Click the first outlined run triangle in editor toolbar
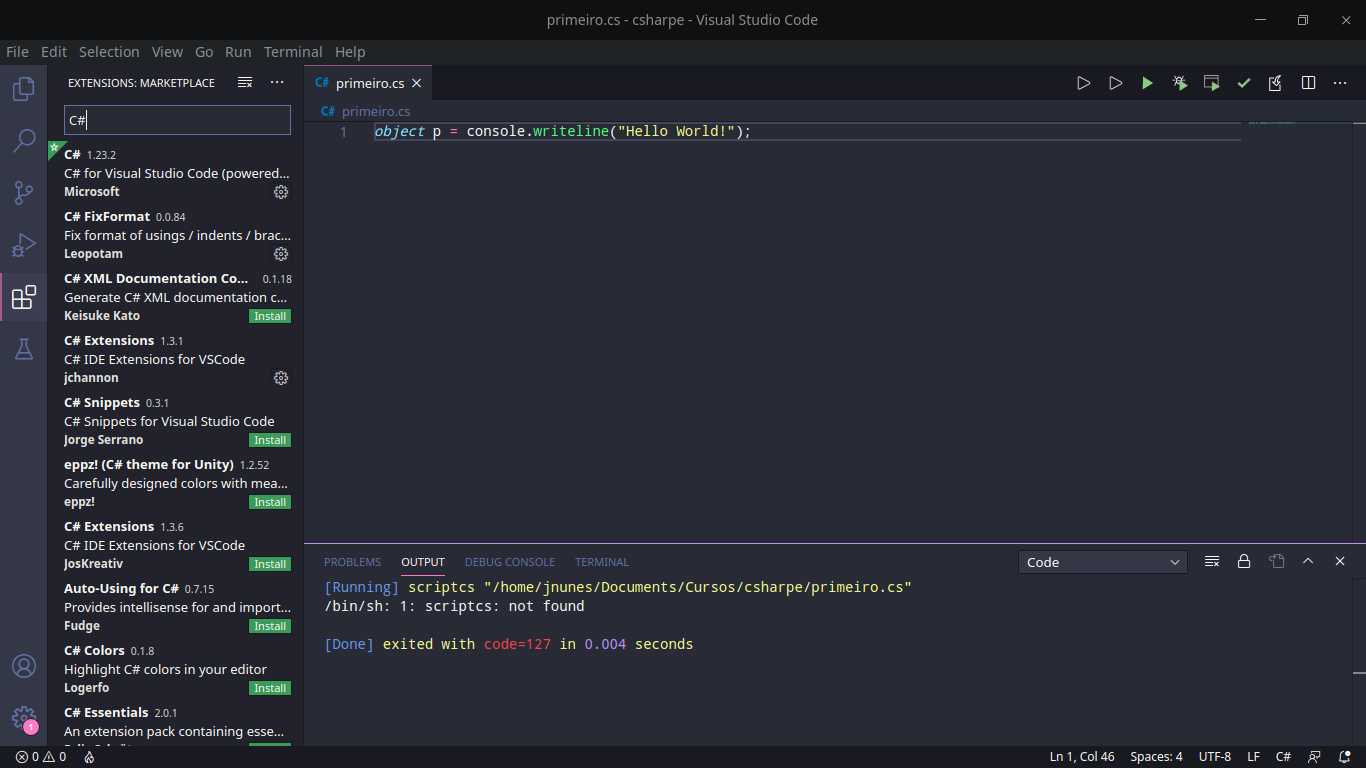This screenshot has width=1366, height=768. tap(1083, 83)
